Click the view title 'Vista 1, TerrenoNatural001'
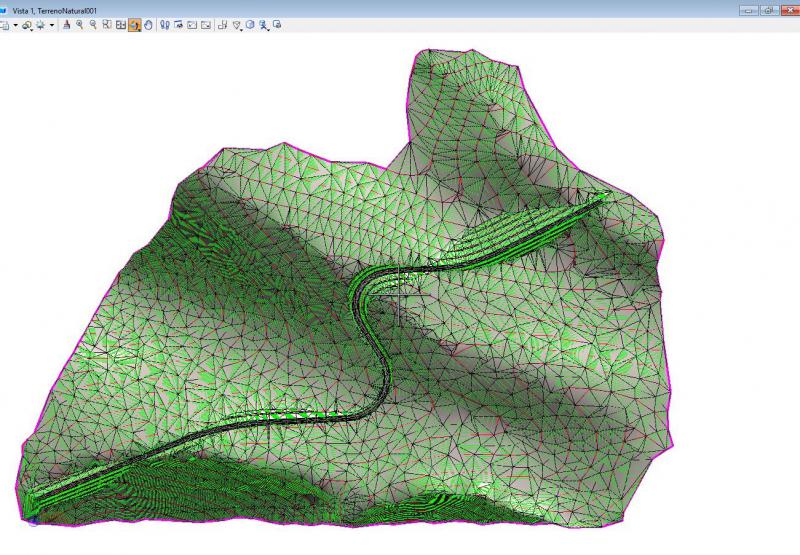Image resolution: width=800 pixels, height=555 pixels. point(55,10)
